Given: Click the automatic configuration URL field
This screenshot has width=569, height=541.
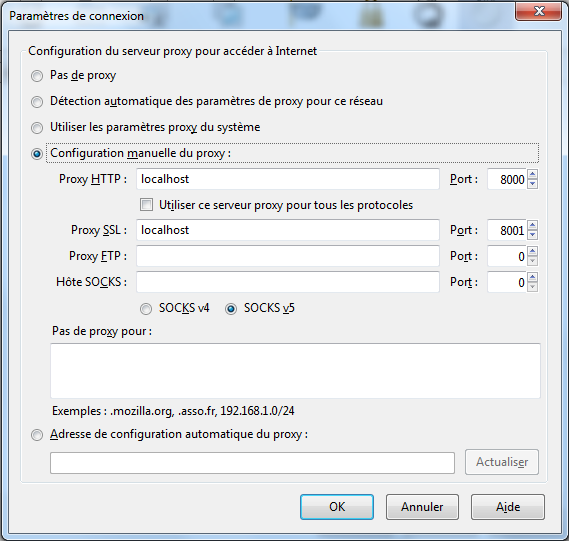Looking at the screenshot, I should (252, 463).
